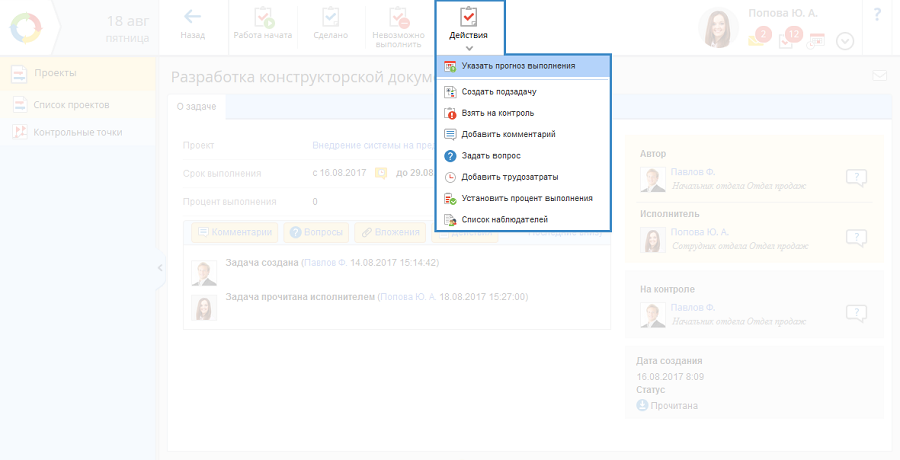
Task: Open the calendar icon in header
Action: coord(817,40)
